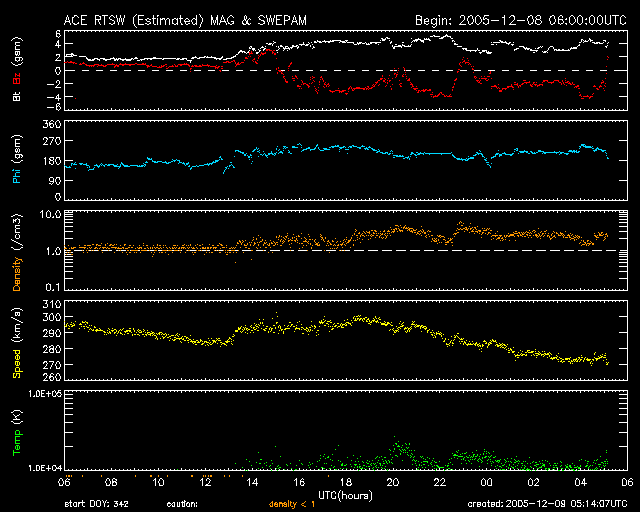Viewport: 640px width, 512px height.
Task: Click the '04' hour label on time axis
Action: pos(581,483)
